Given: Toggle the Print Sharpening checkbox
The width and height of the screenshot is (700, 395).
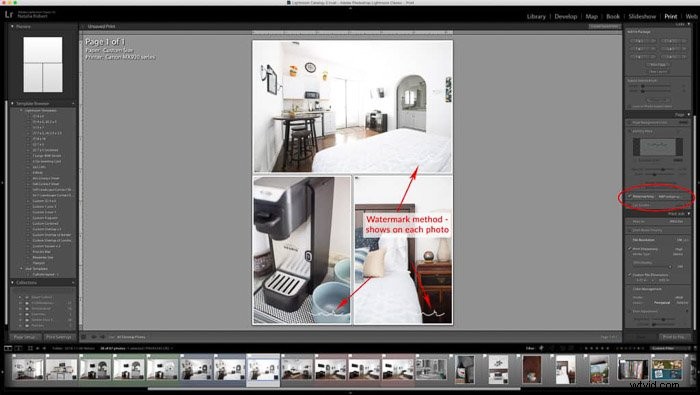Looking at the screenshot, I should (630, 249).
